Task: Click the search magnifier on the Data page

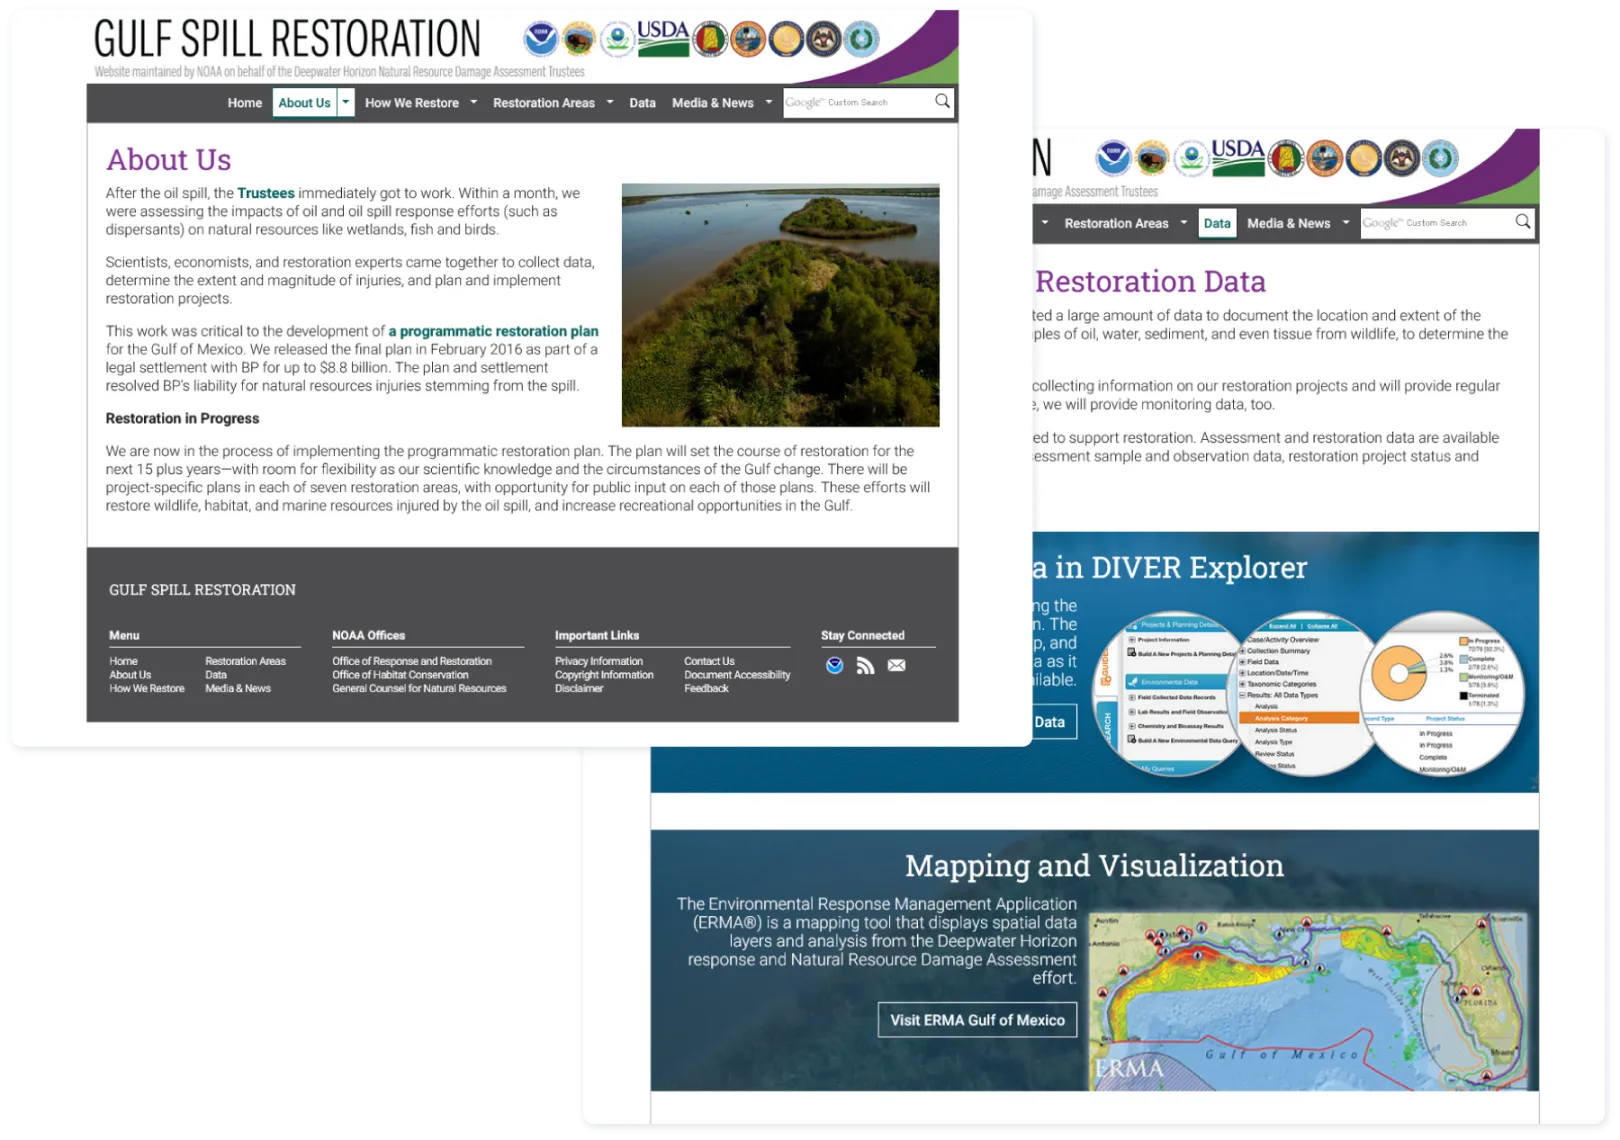Action: coord(1522,222)
